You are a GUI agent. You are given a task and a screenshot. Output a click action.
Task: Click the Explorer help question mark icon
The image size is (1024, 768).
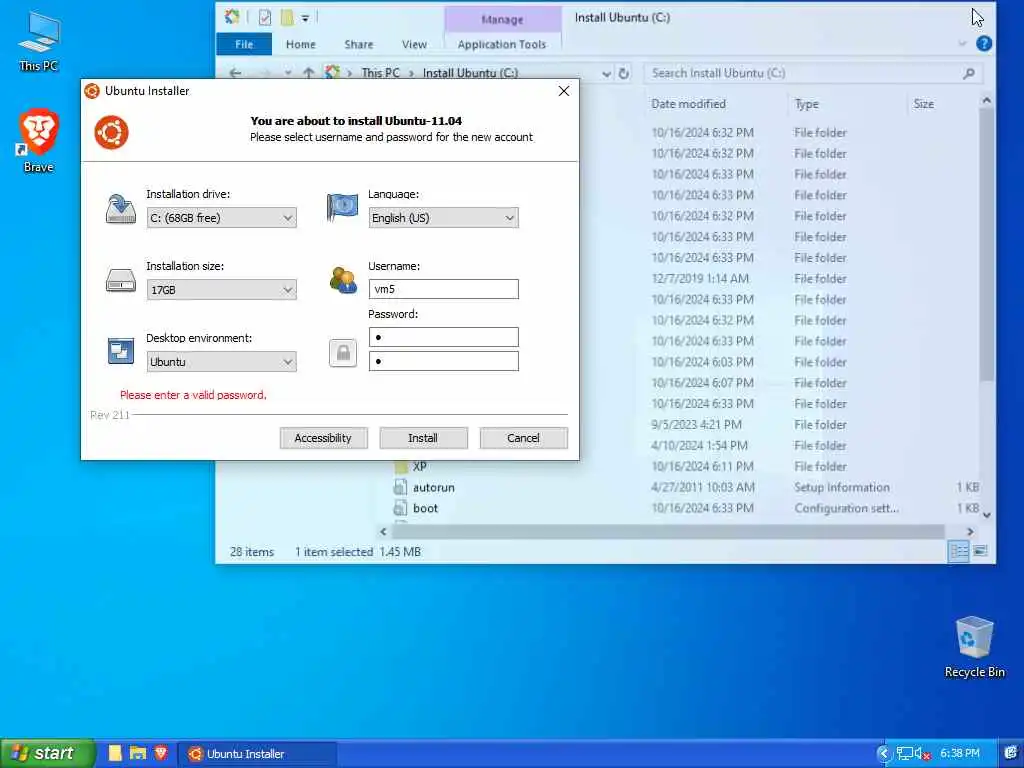tap(984, 44)
